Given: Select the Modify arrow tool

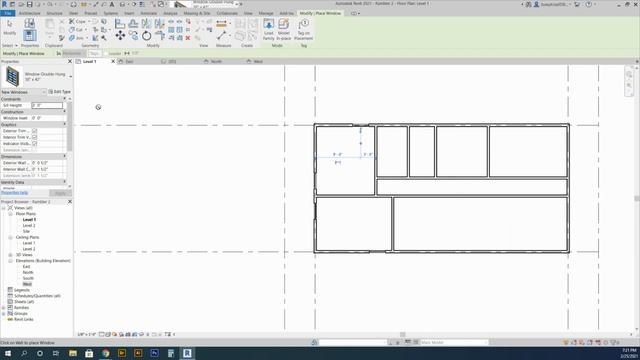Looking at the screenshot, I should (x=9, y=27).
